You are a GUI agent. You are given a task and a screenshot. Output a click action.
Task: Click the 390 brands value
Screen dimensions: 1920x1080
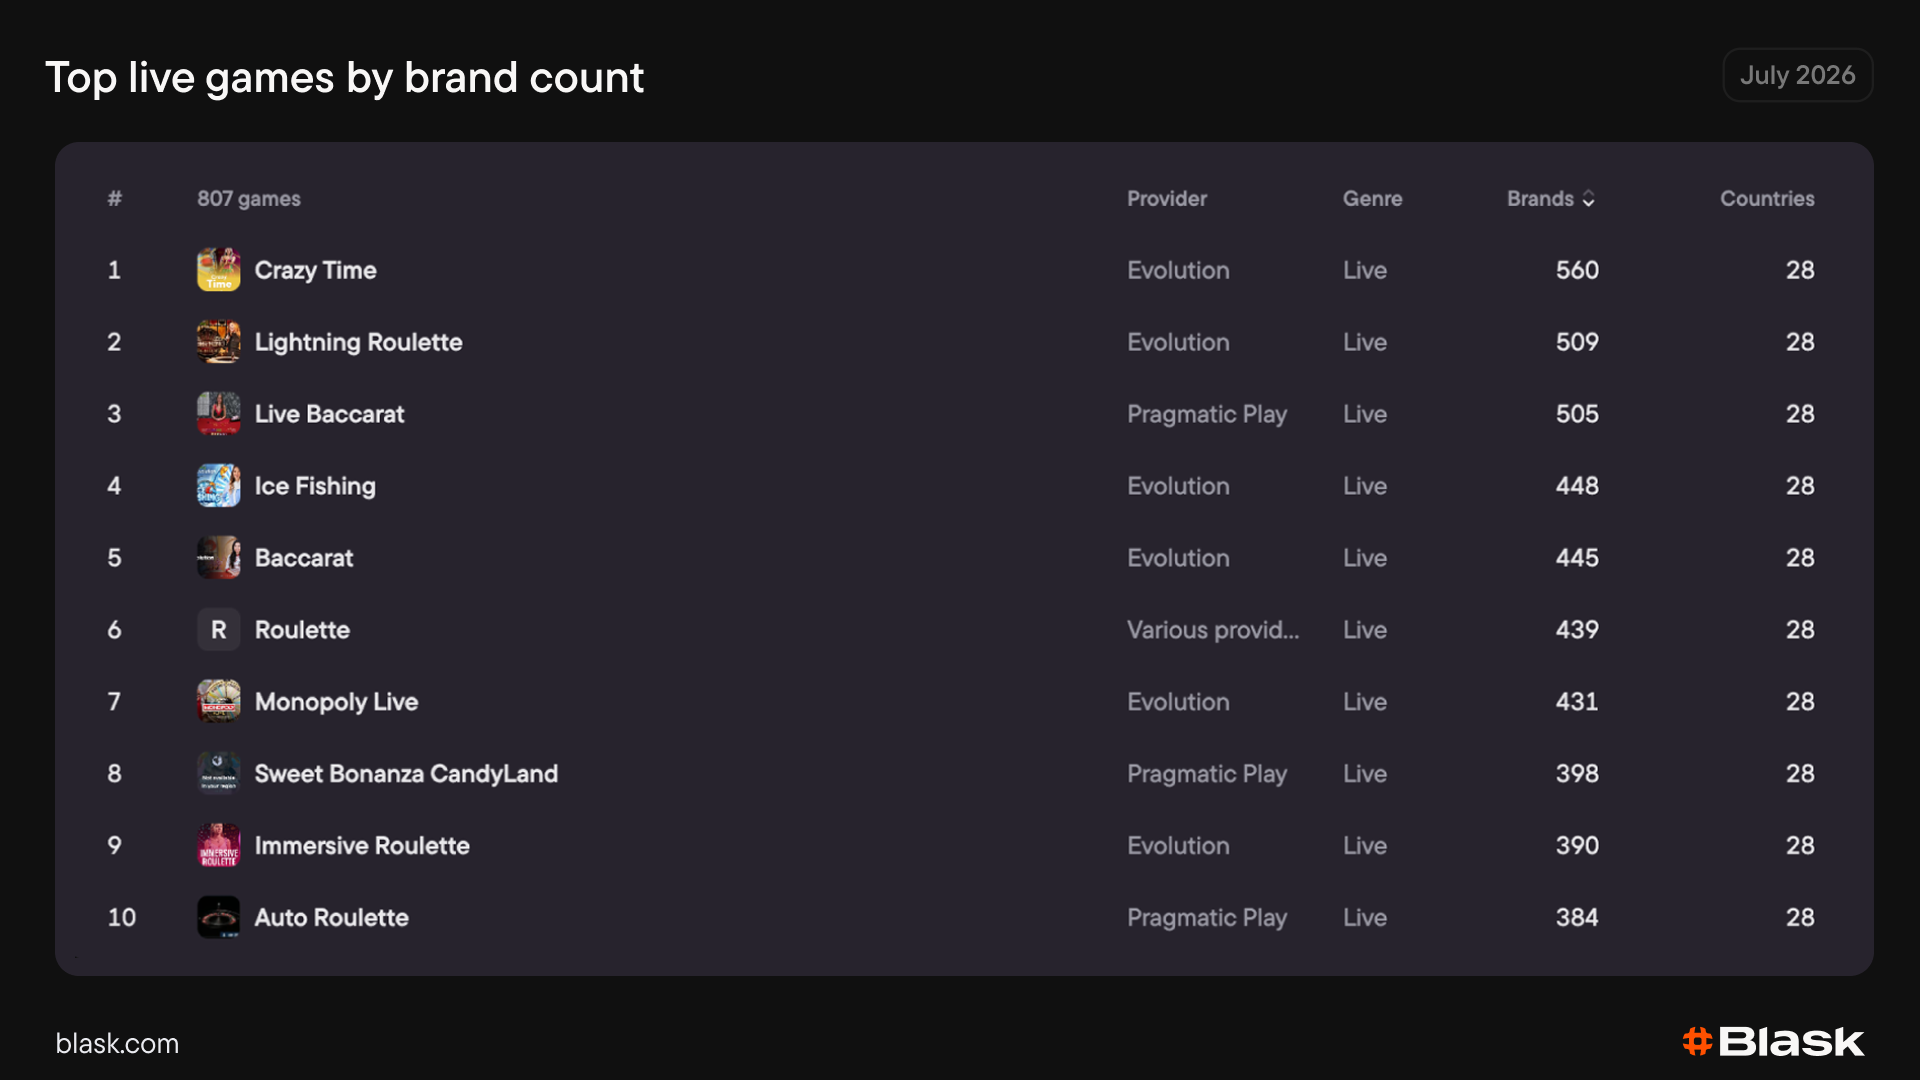coord(1577,846)
